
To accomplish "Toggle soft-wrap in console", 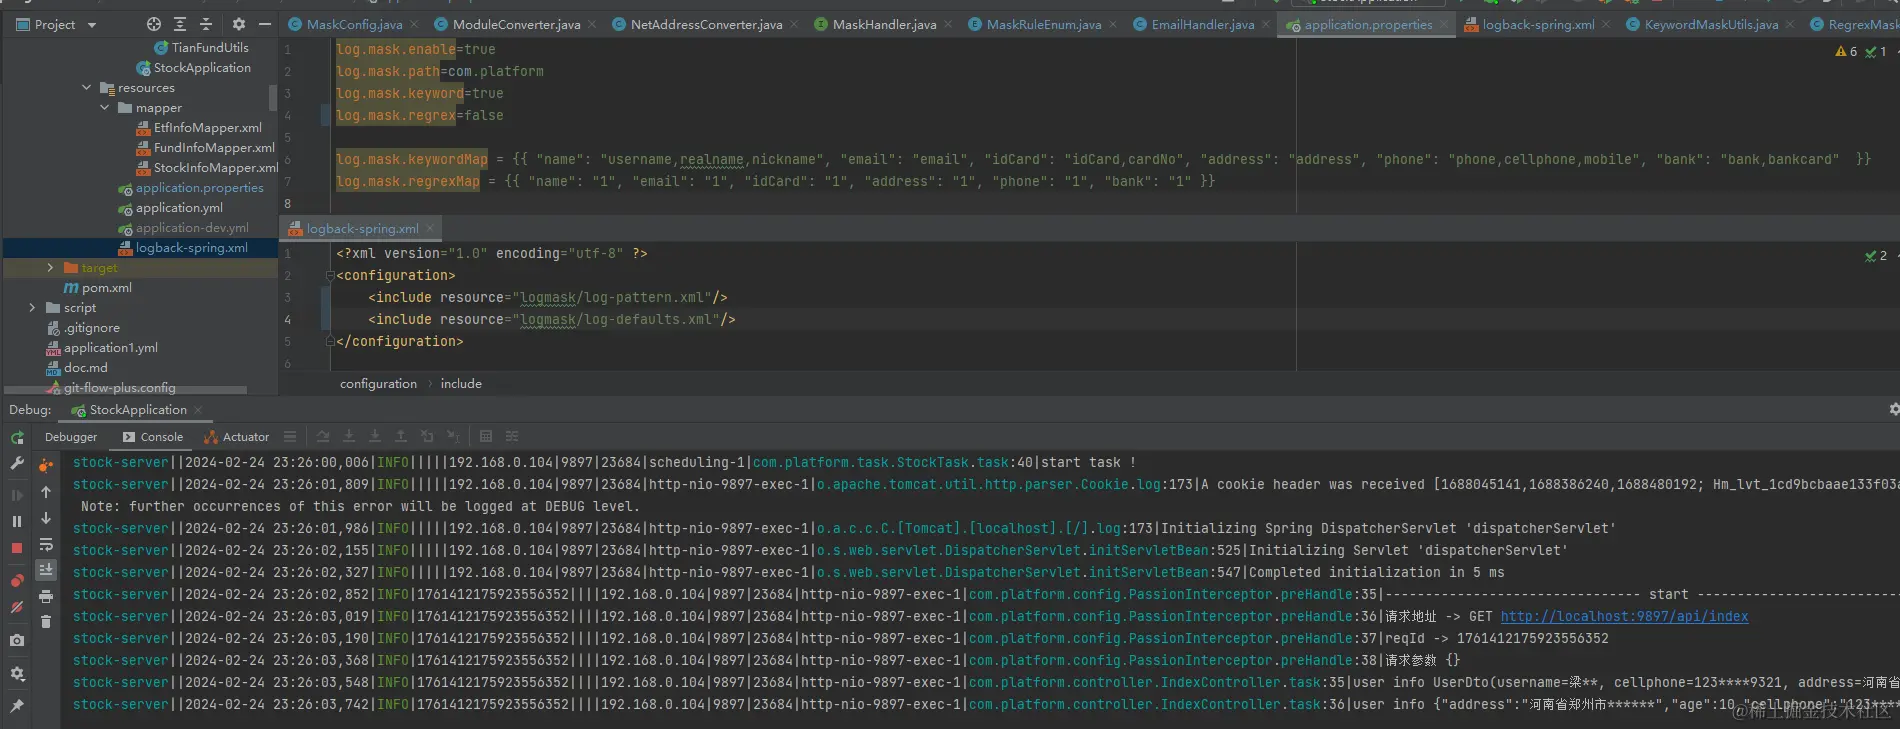I will point(46,544).
